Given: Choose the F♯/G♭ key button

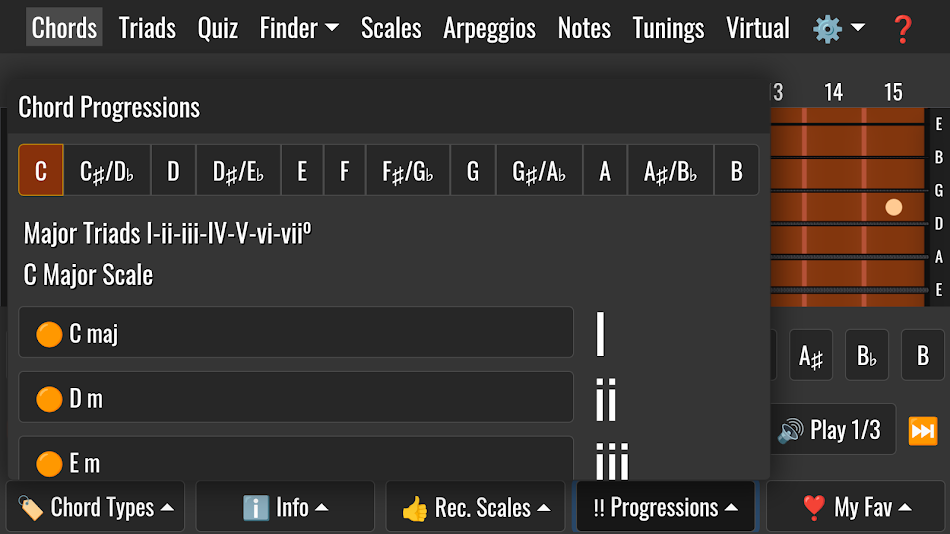Looking at the screenshot, I should [407, 171].
